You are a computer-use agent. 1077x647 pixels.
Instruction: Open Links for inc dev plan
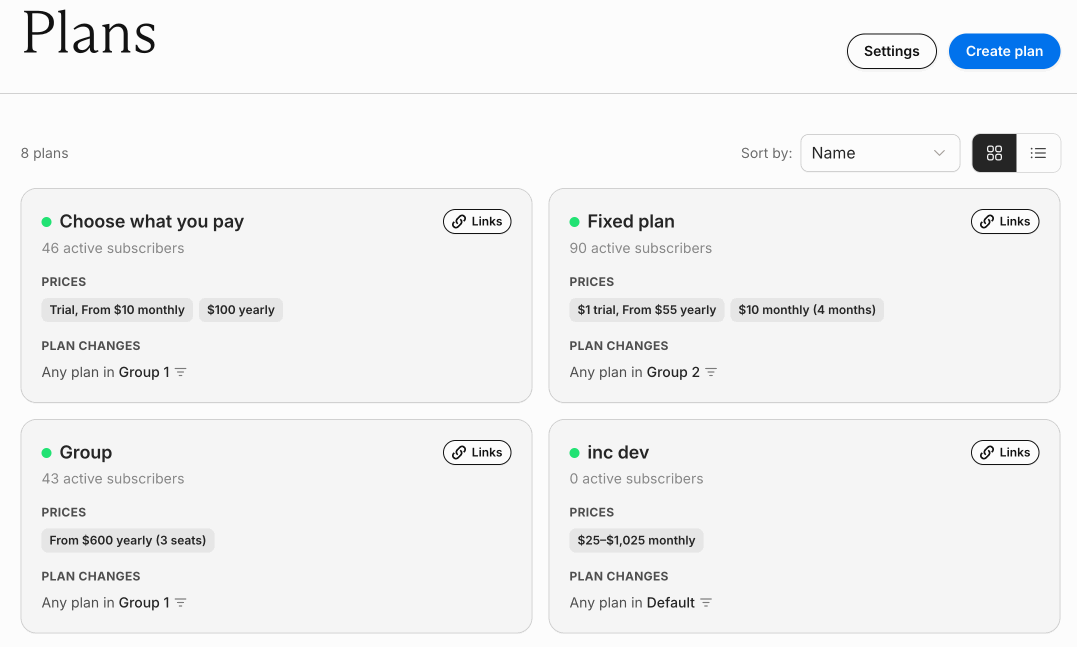[1005, 452]
